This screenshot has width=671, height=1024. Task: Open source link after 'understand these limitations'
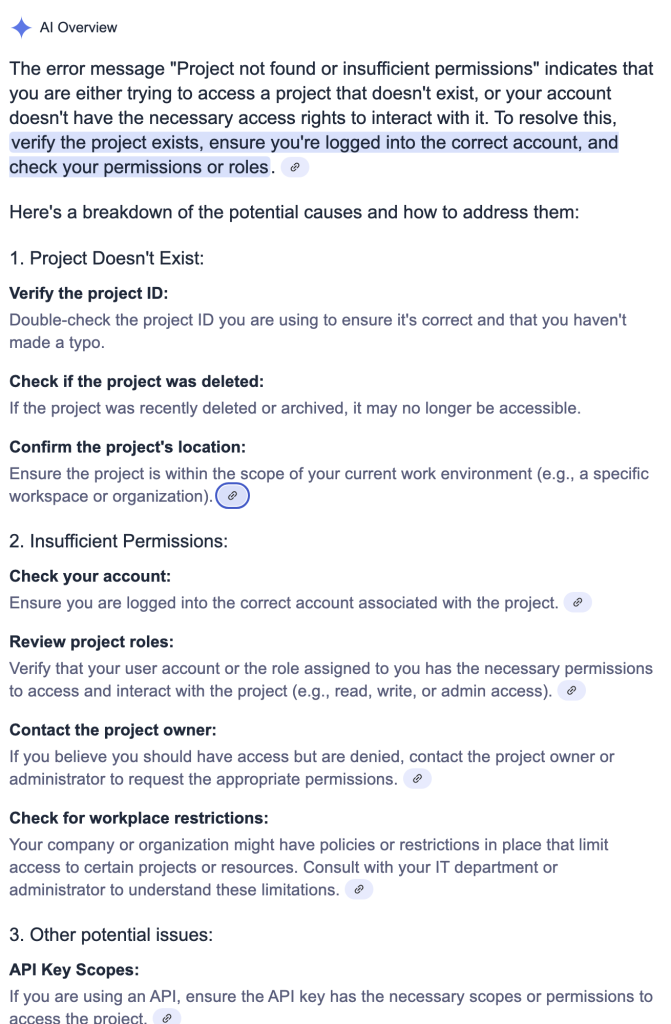click(x=359, y=889)
